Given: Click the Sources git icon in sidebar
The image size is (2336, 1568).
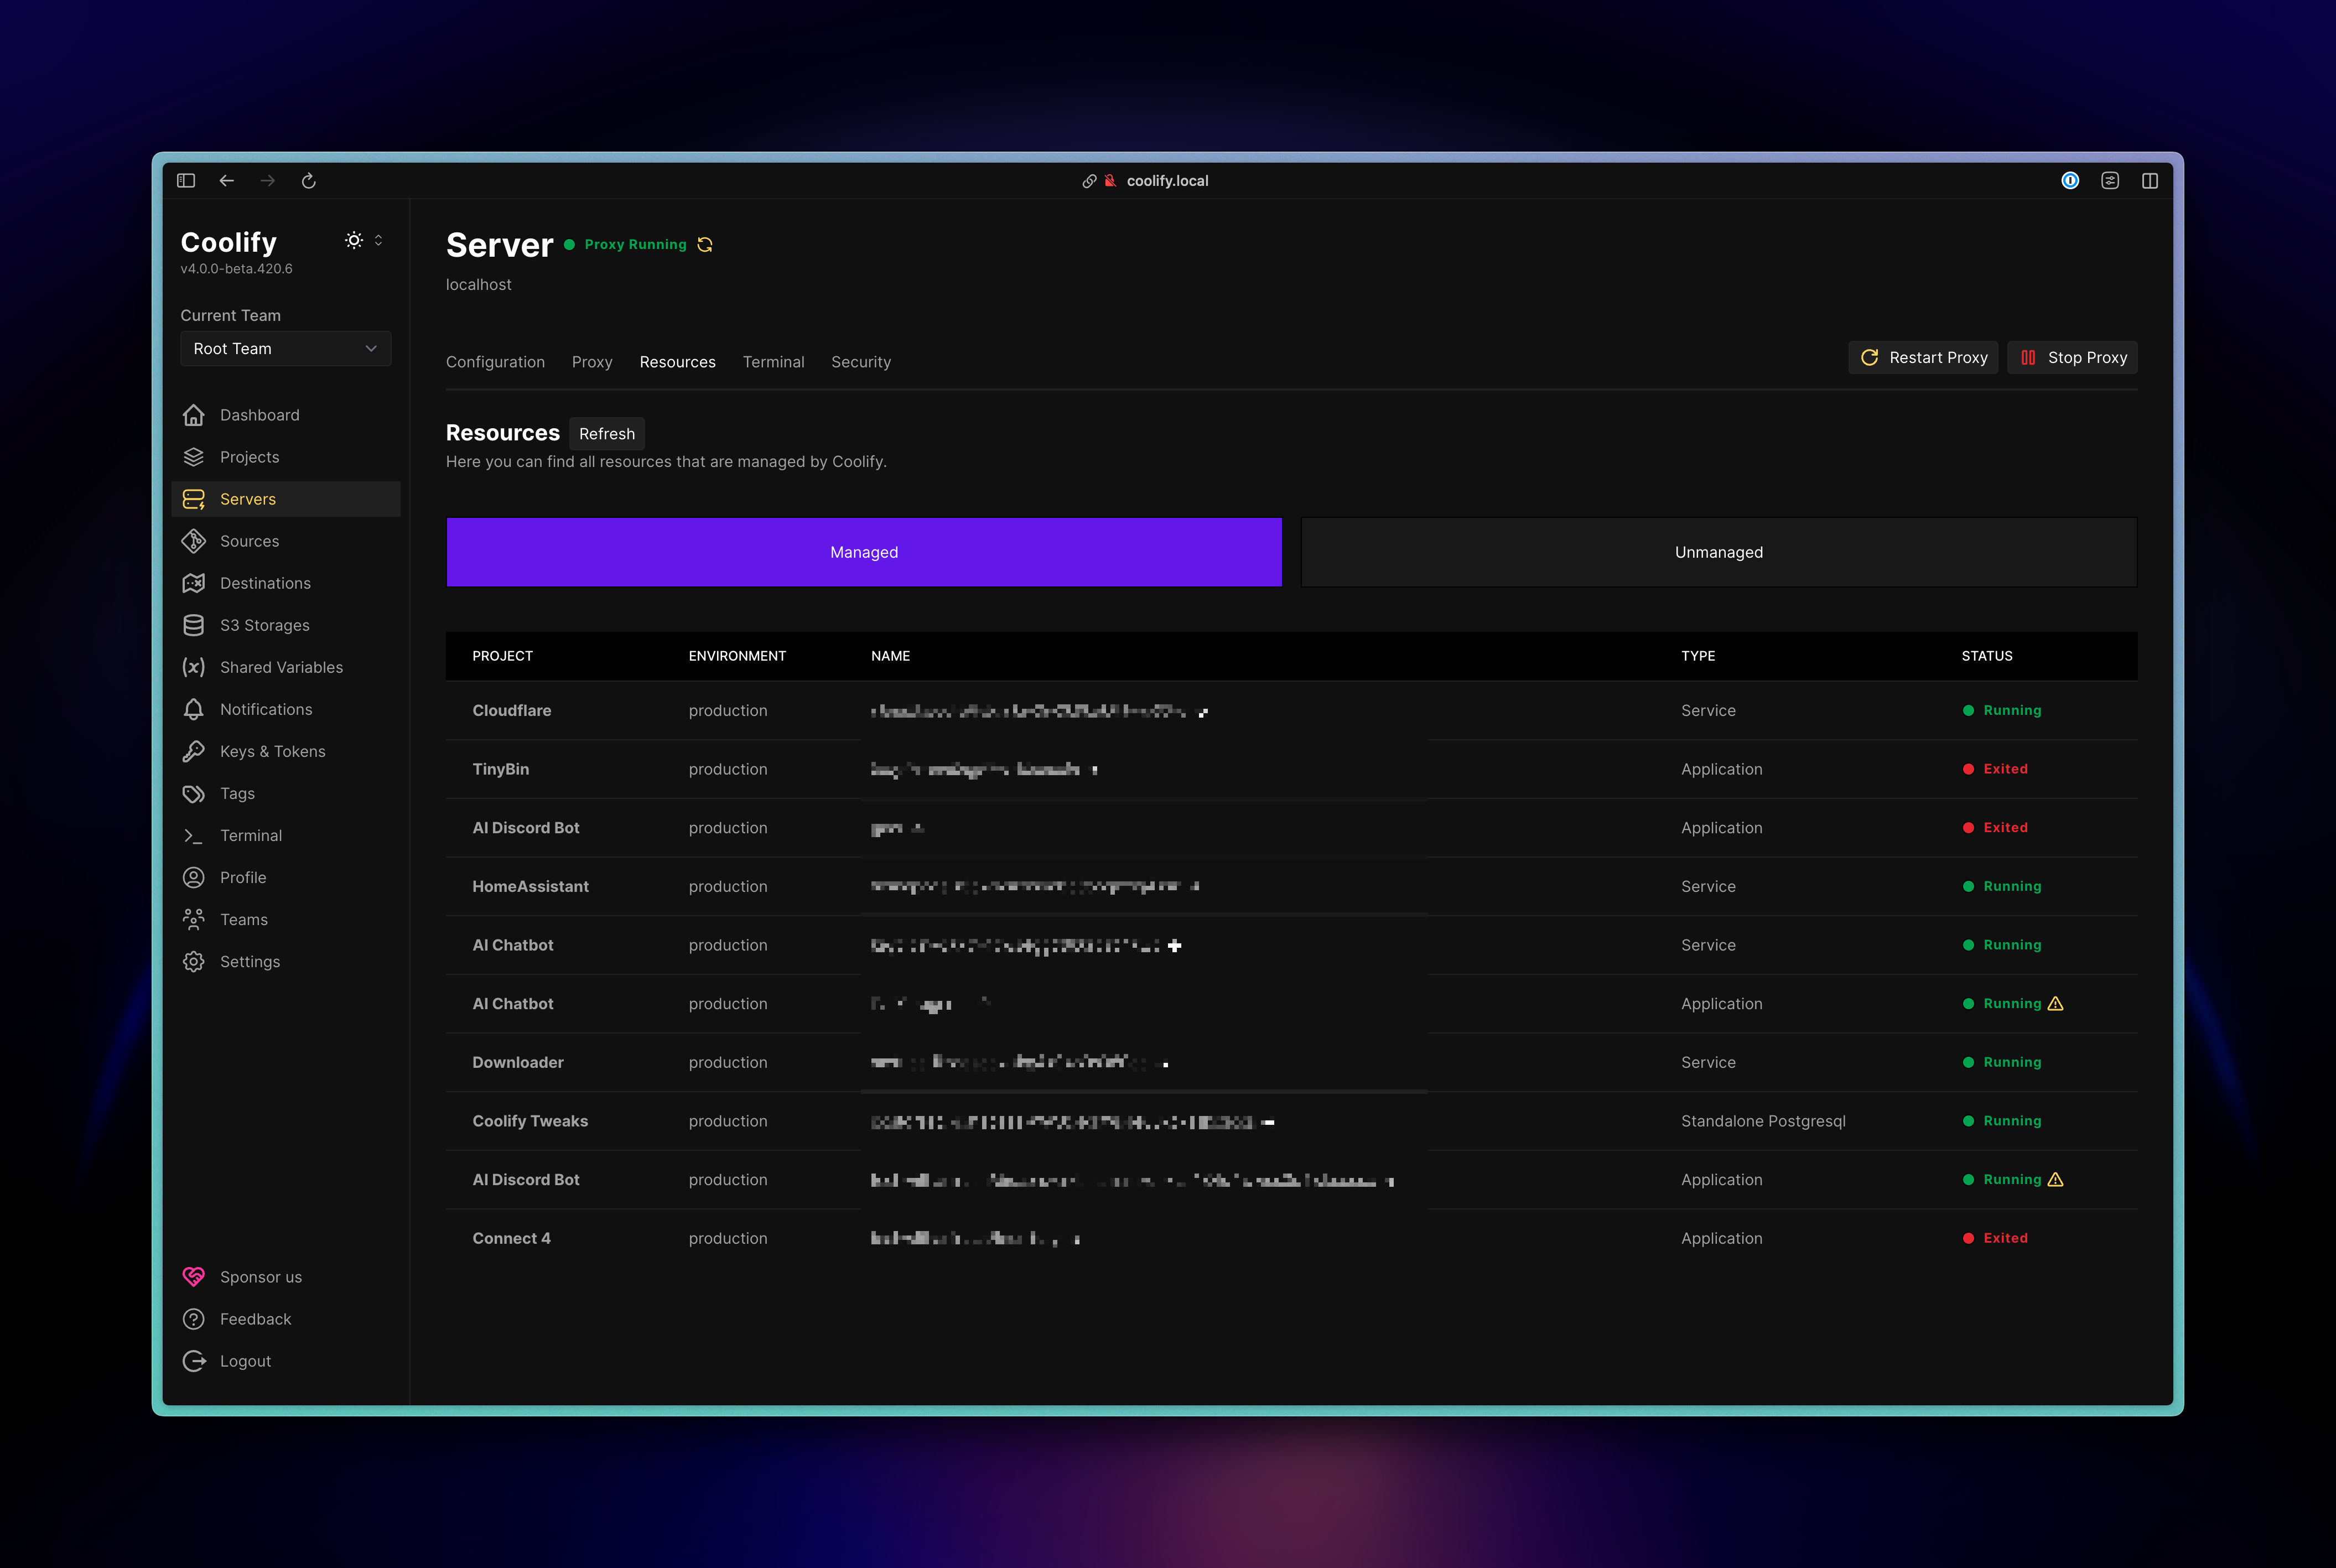Looking at the screenshot, I should pyautogui.click(x=194, y=541).
